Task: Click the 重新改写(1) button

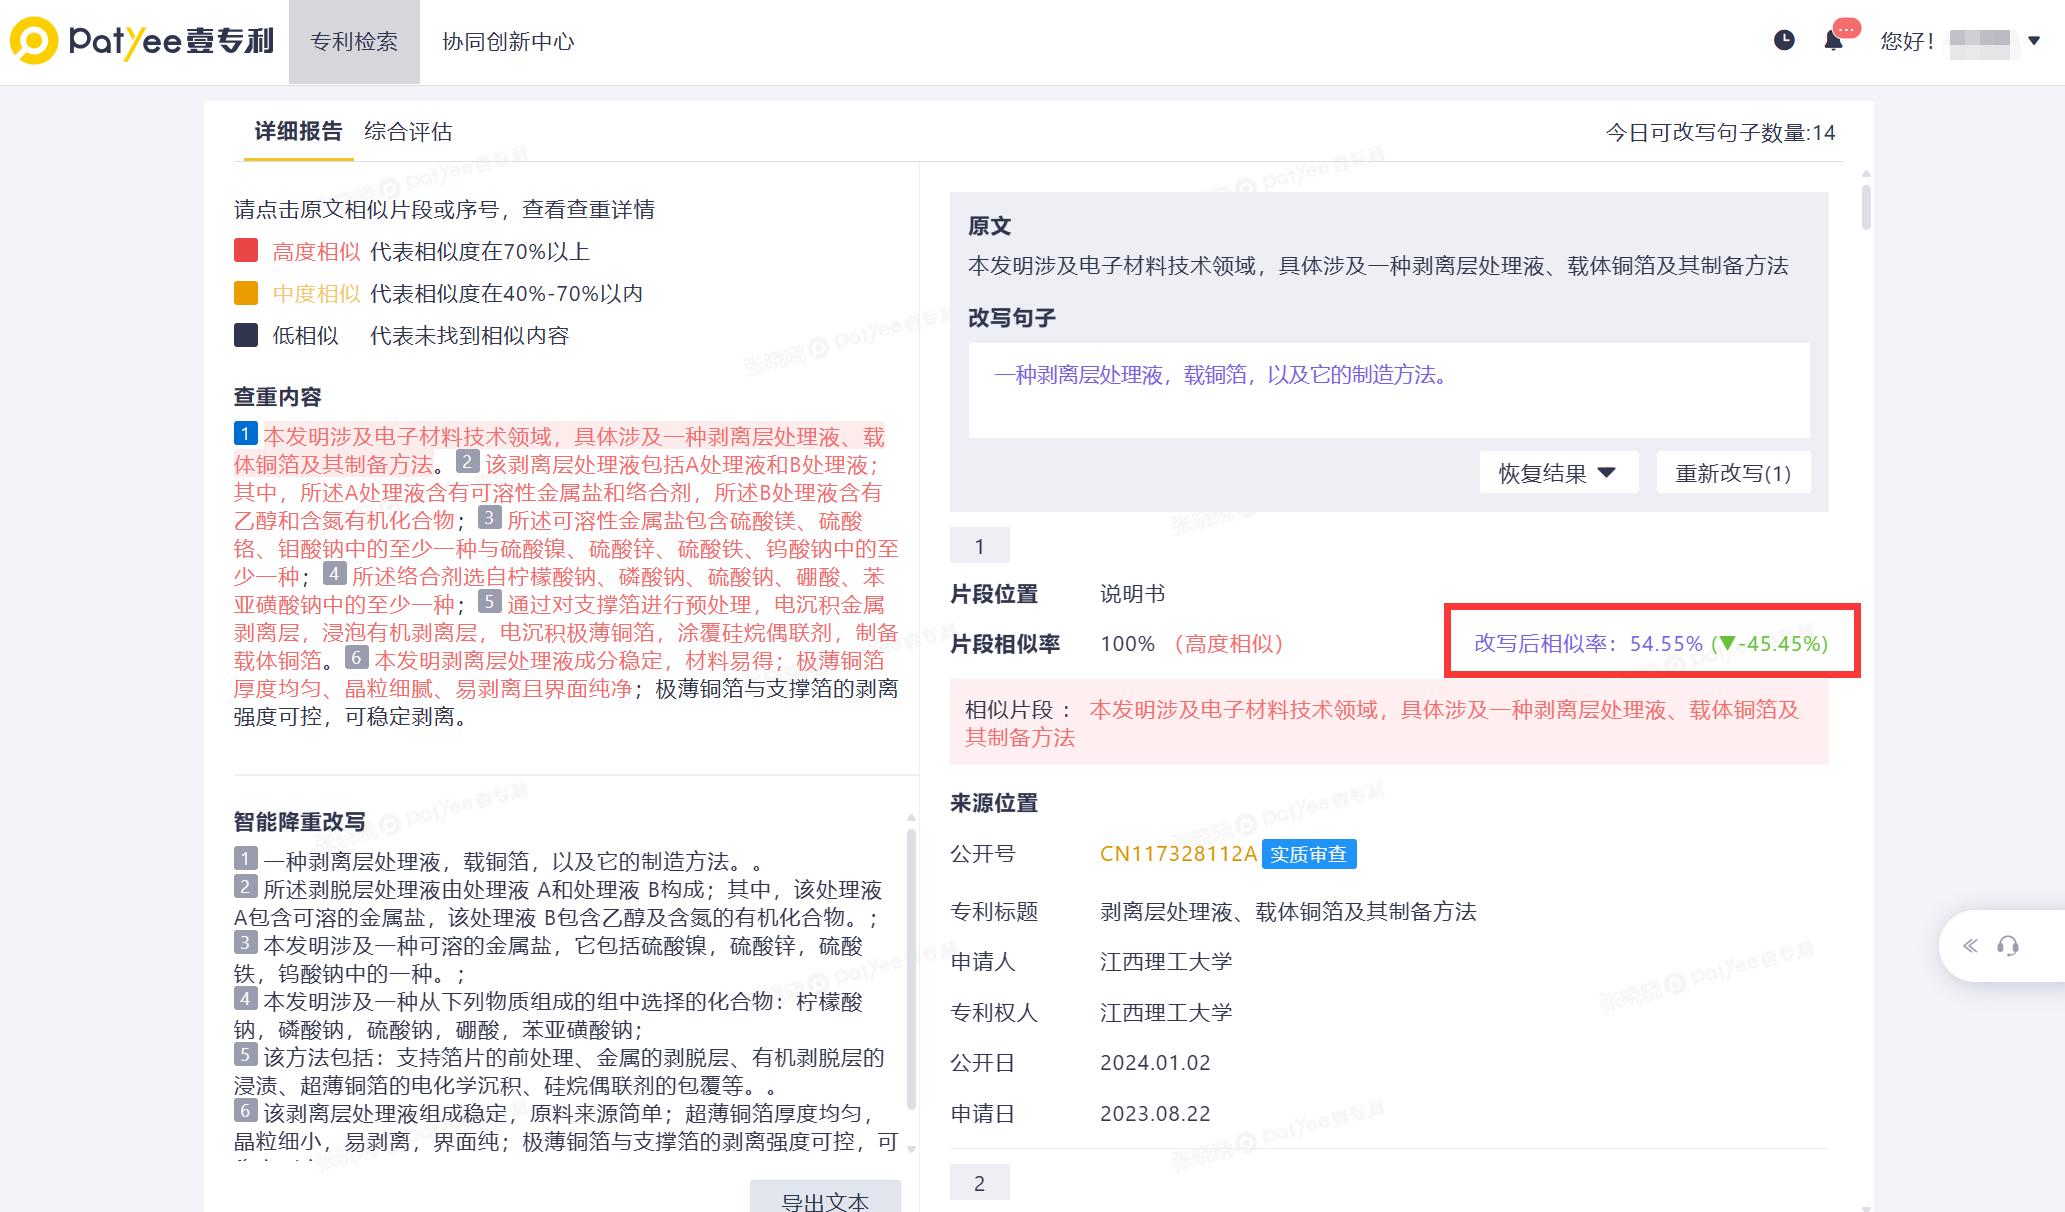Action: 1733,473
